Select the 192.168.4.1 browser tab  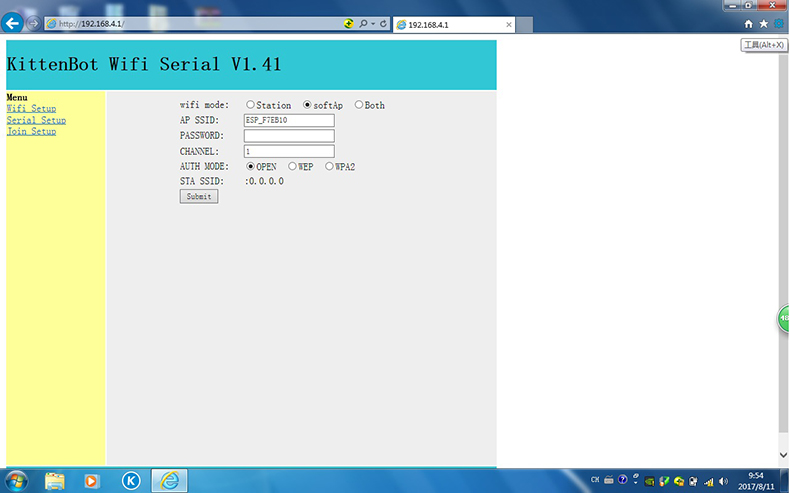click(x=454, y=25)
